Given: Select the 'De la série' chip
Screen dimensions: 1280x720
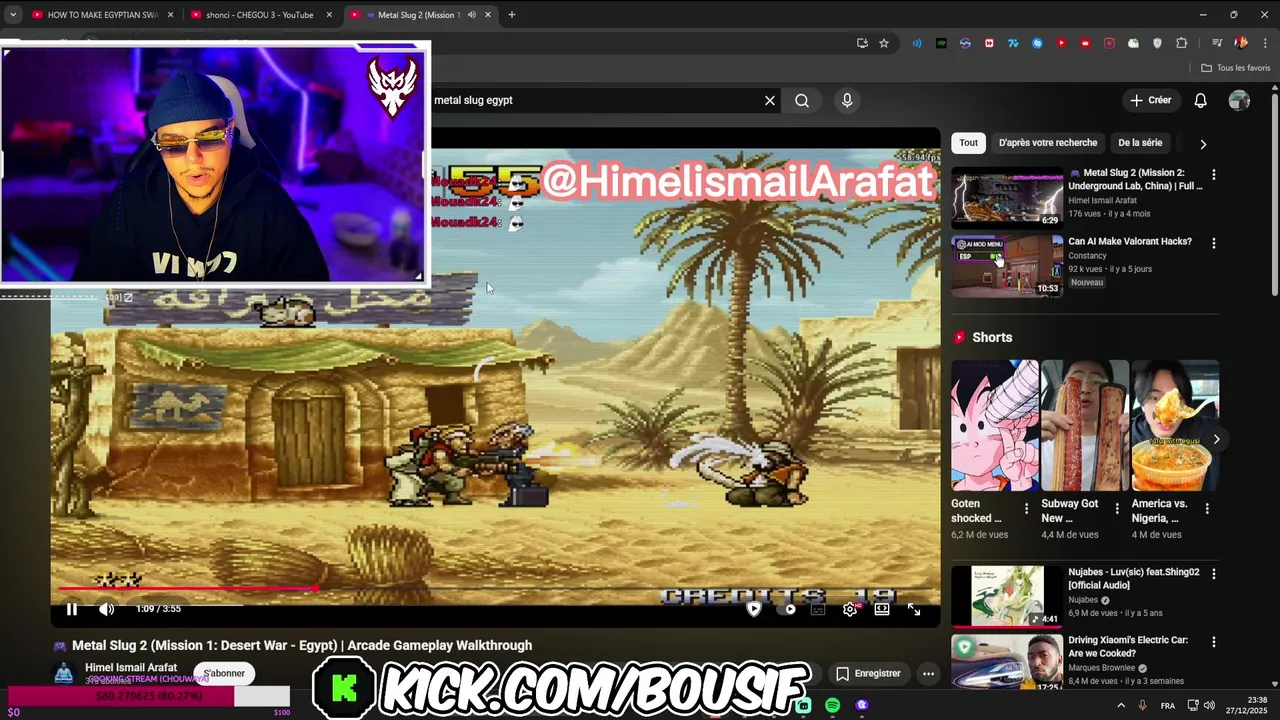Looking at the screenshot, I should pos(1140,143).
